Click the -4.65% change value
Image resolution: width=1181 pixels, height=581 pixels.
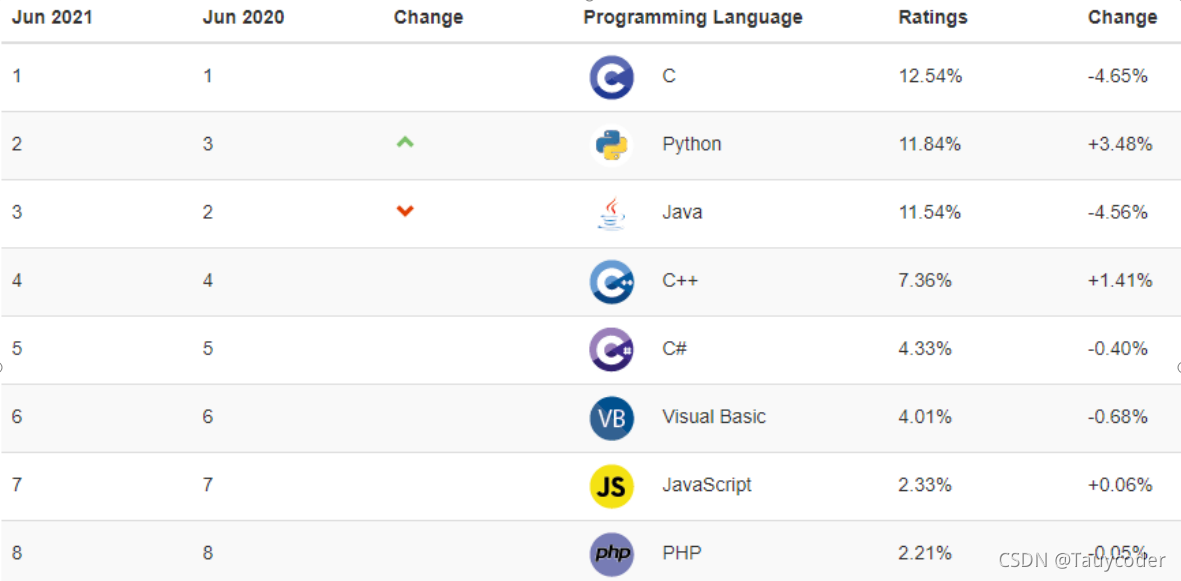tap(1118, 76)
